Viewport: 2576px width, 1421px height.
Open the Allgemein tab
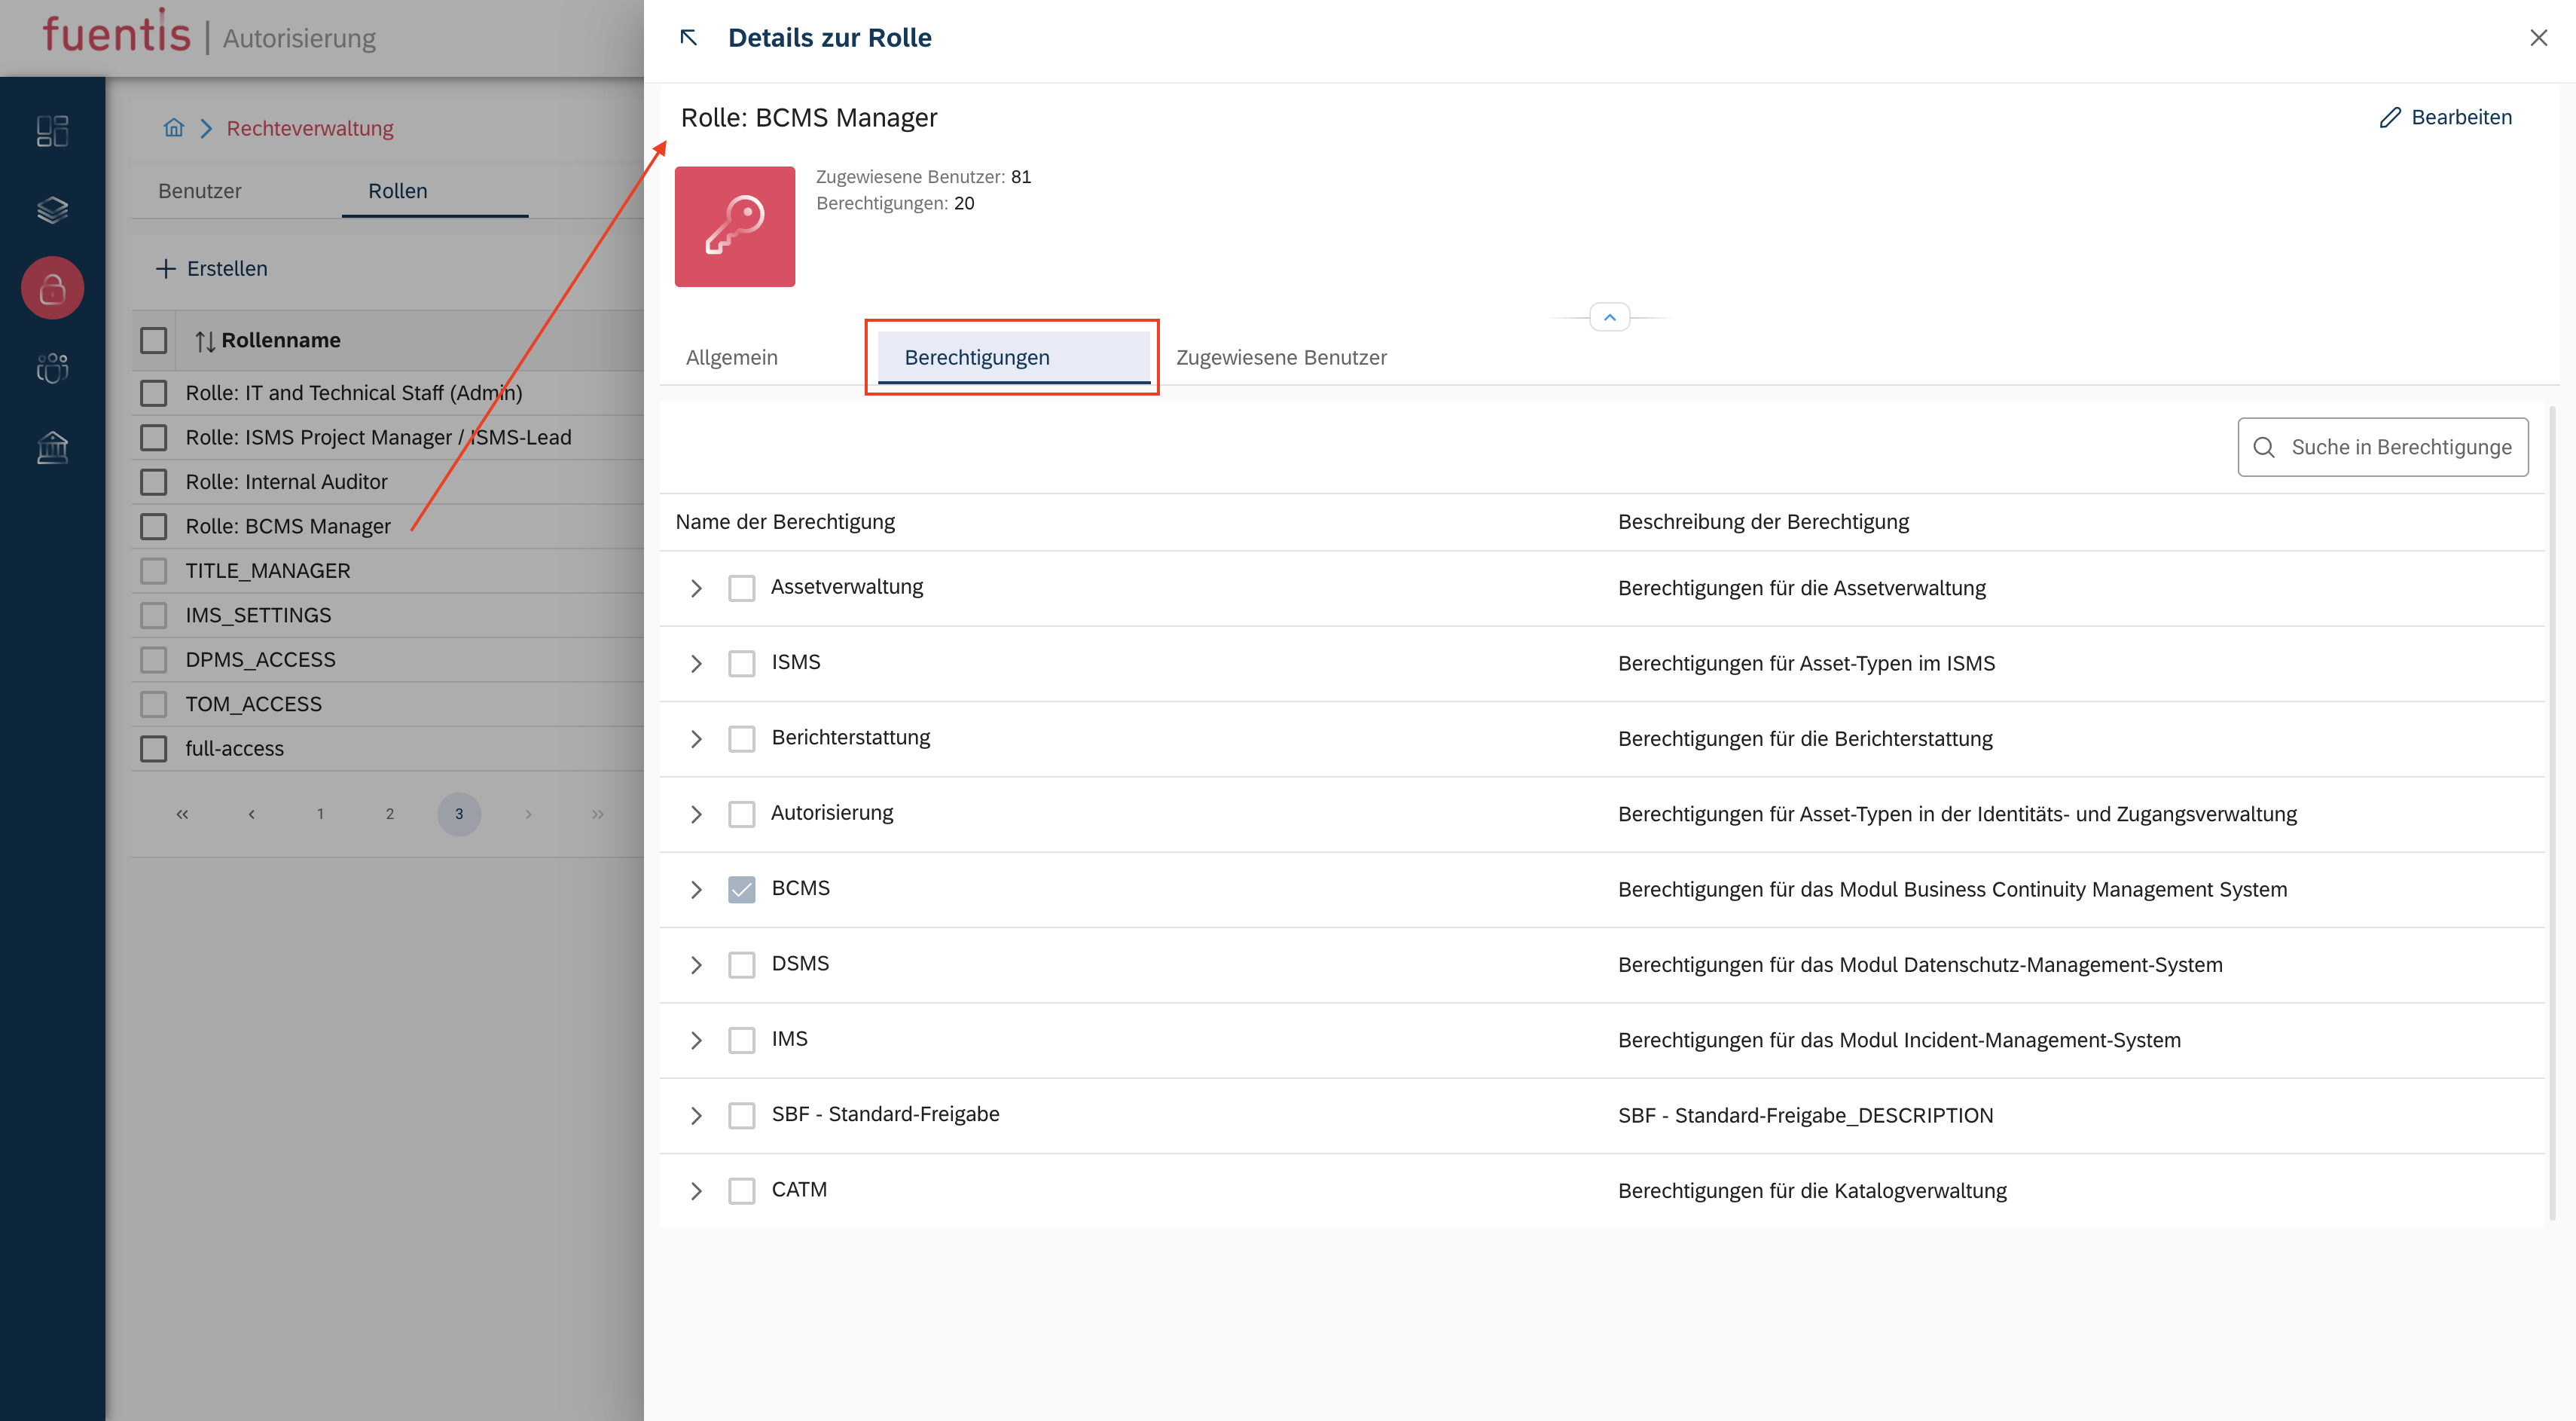[732, 357]
